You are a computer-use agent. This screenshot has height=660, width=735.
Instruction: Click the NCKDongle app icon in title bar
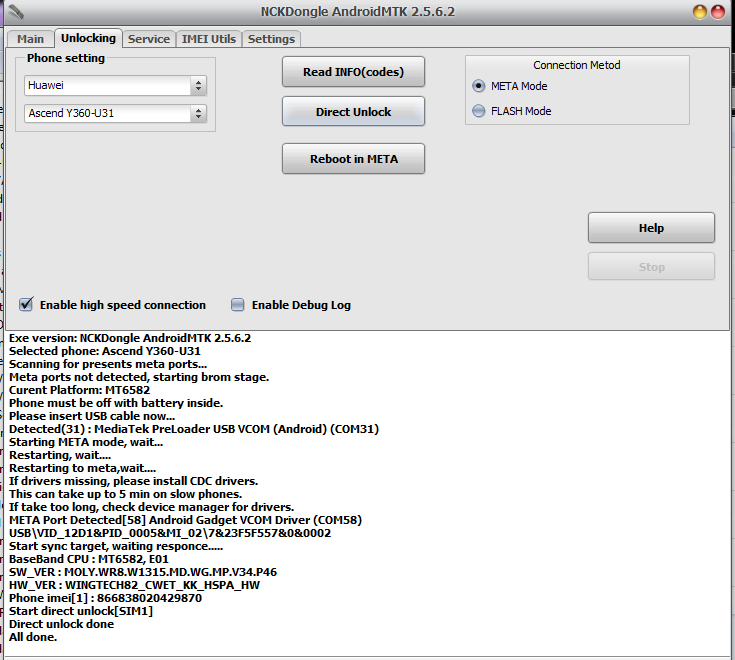click(15, 12)
